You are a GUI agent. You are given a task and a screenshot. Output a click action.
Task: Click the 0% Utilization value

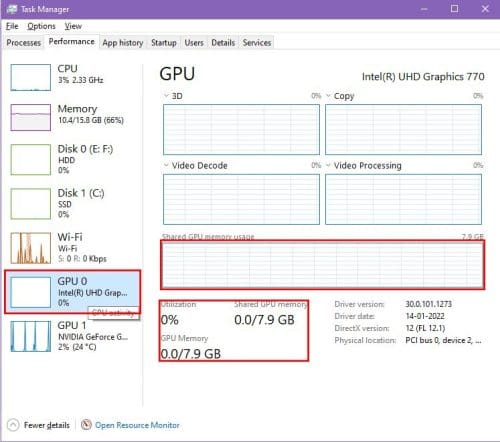pyautogui.click(x=169, y=320)
